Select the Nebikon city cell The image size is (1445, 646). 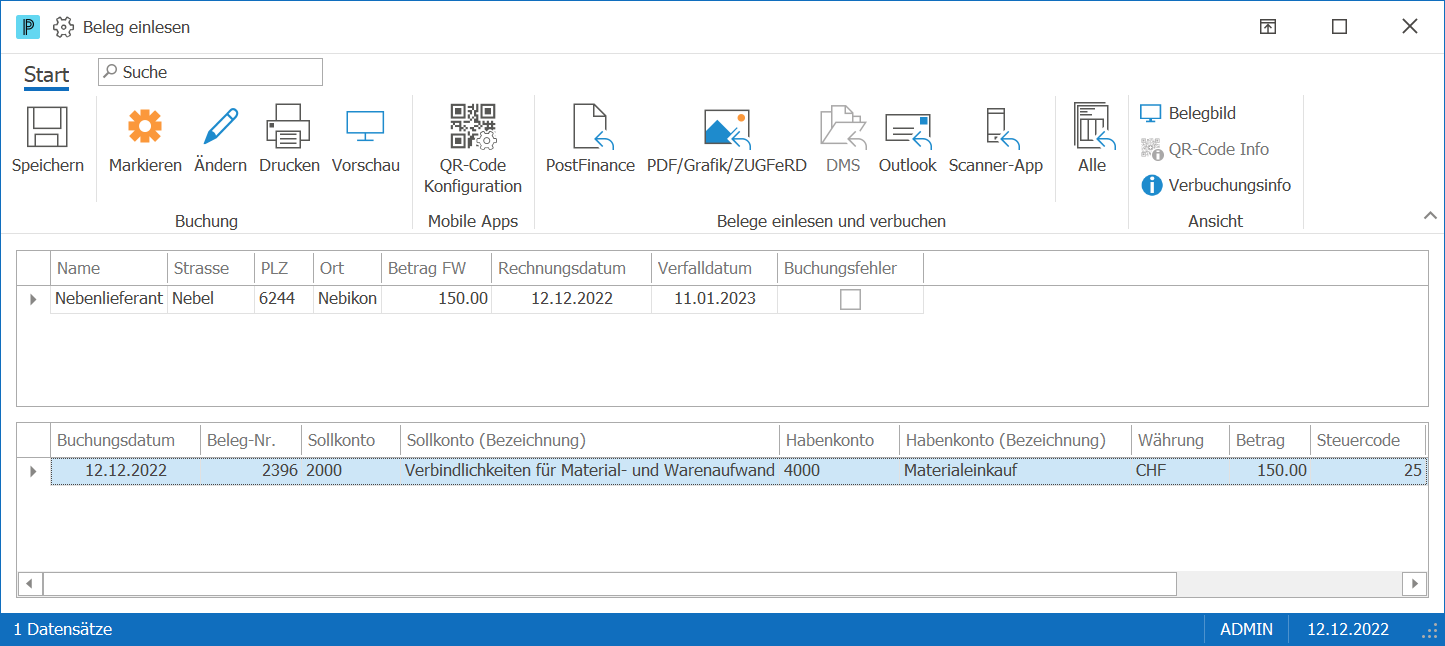click(347, 299)
